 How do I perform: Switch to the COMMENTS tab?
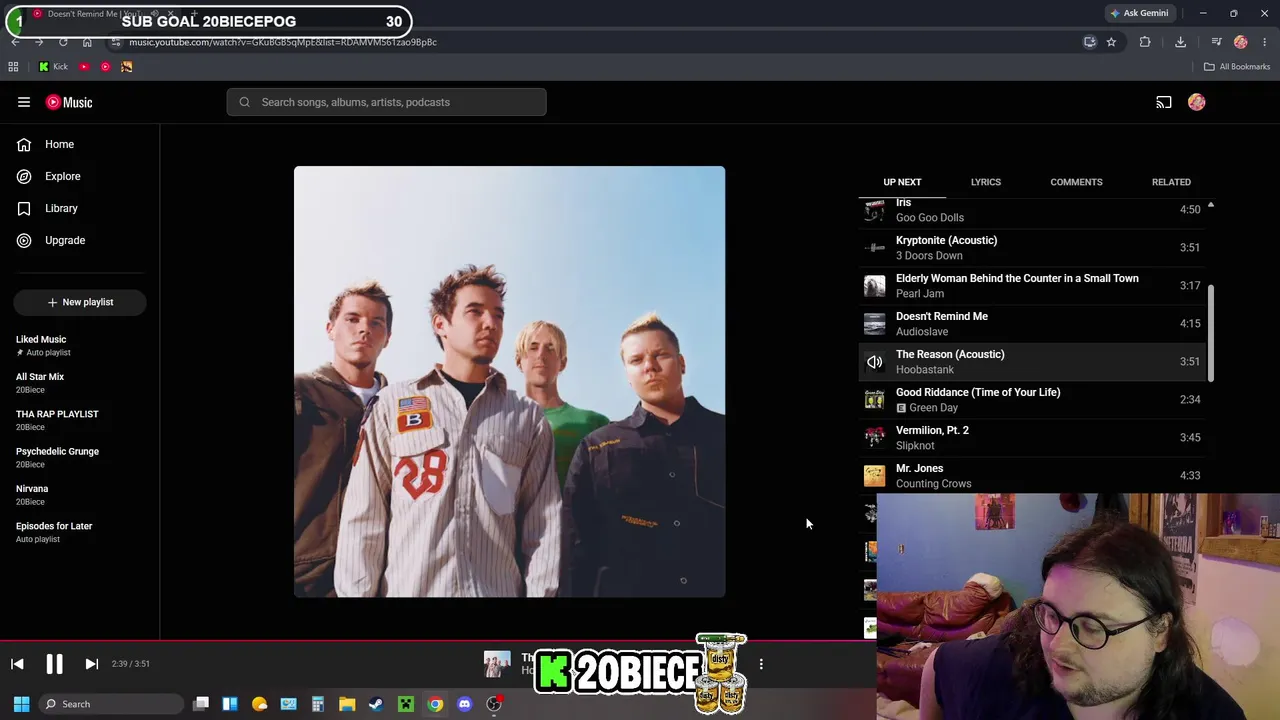point(1076,182)
